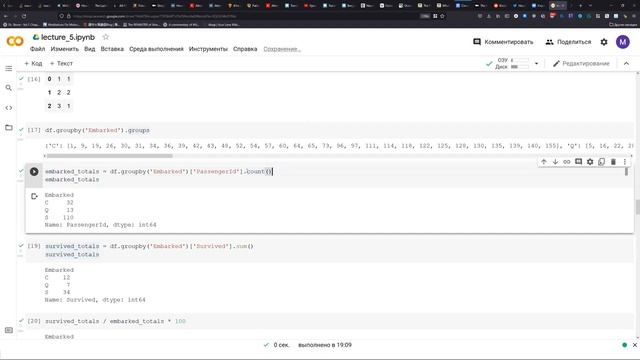The width and height of the screenshot is (640, 360).
Task: Expand the runtime connection dropdown arrow
Action: click(x=536, y=64)
